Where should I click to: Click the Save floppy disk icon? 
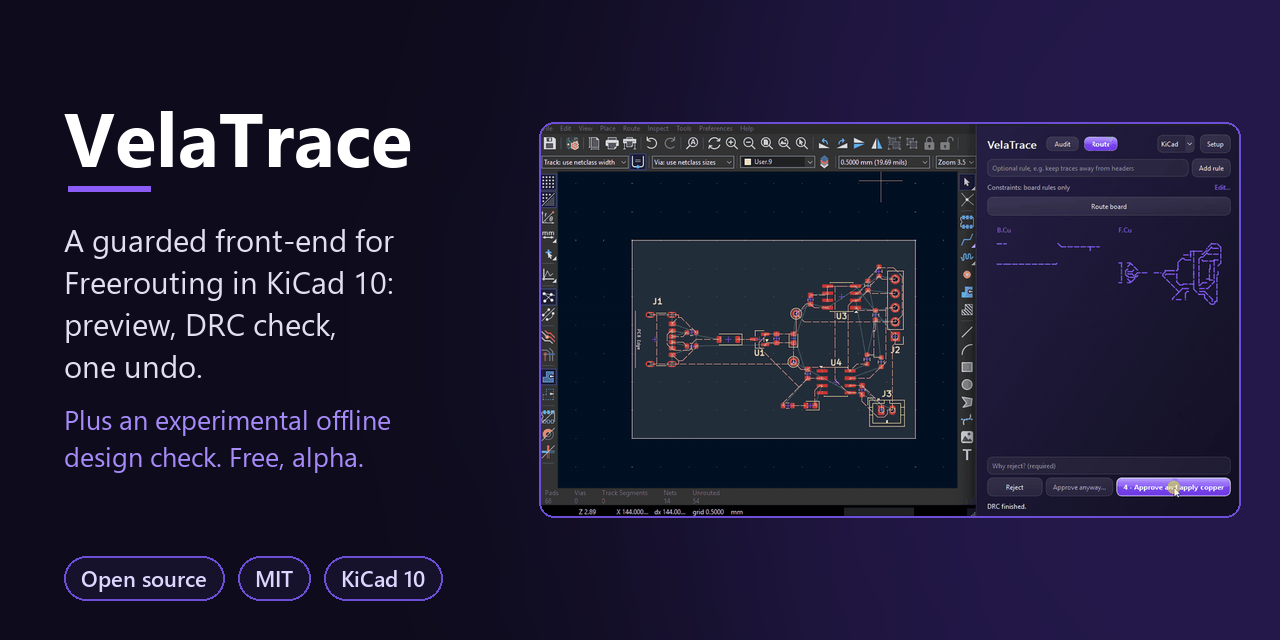pyautogui.click(x=549, y=143)
